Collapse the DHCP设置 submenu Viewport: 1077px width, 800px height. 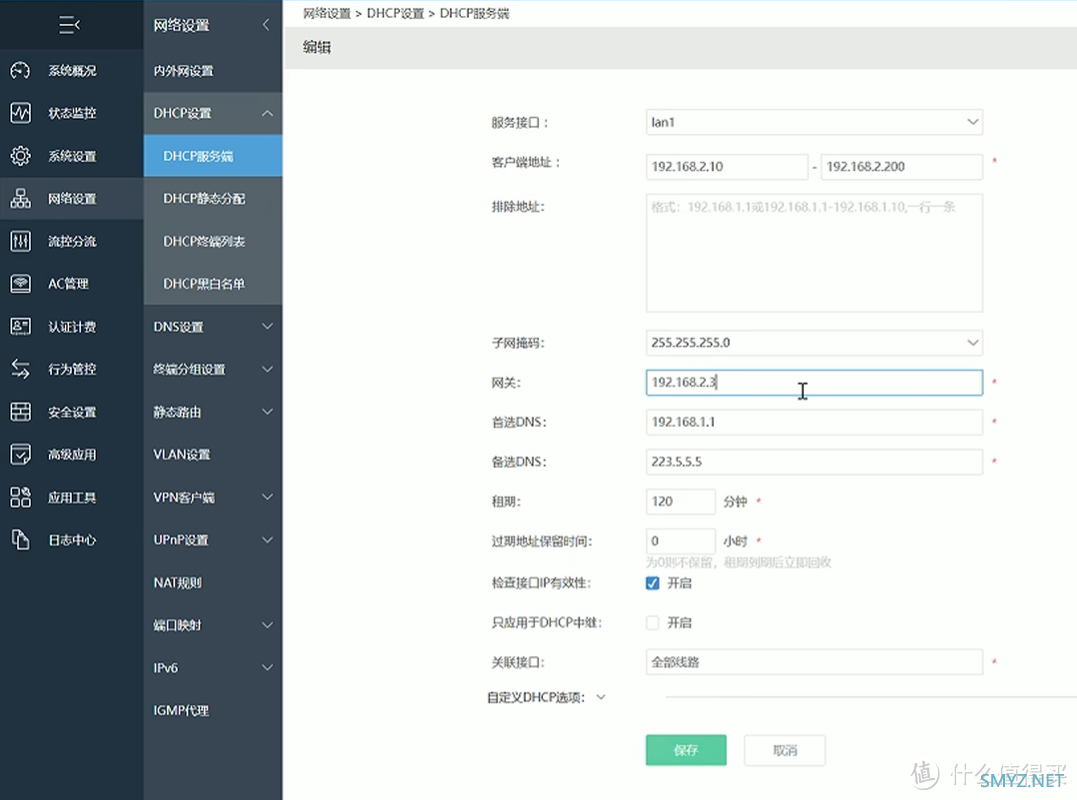pos(267,113)
